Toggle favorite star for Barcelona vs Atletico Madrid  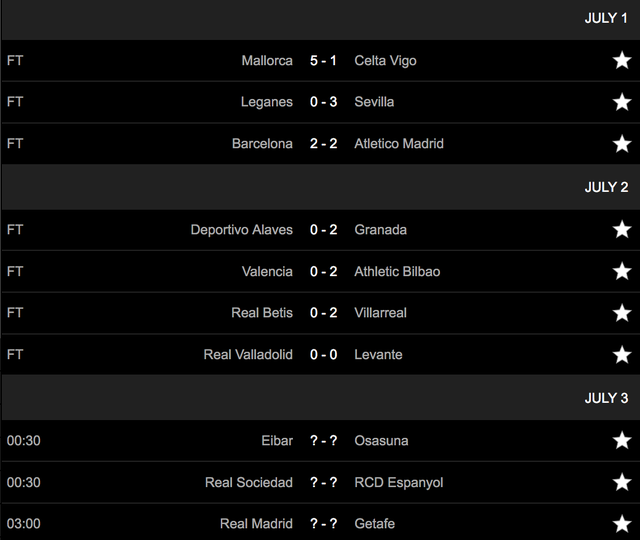tap(622, 144)
